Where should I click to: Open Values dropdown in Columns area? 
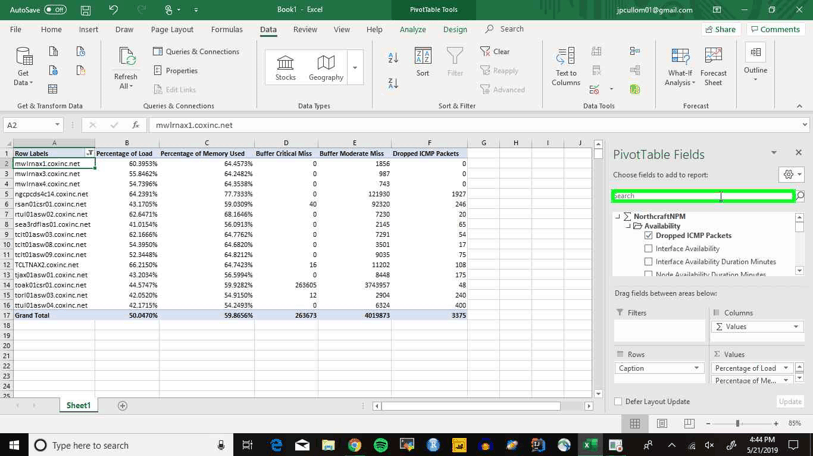click(x=796, y=327)
